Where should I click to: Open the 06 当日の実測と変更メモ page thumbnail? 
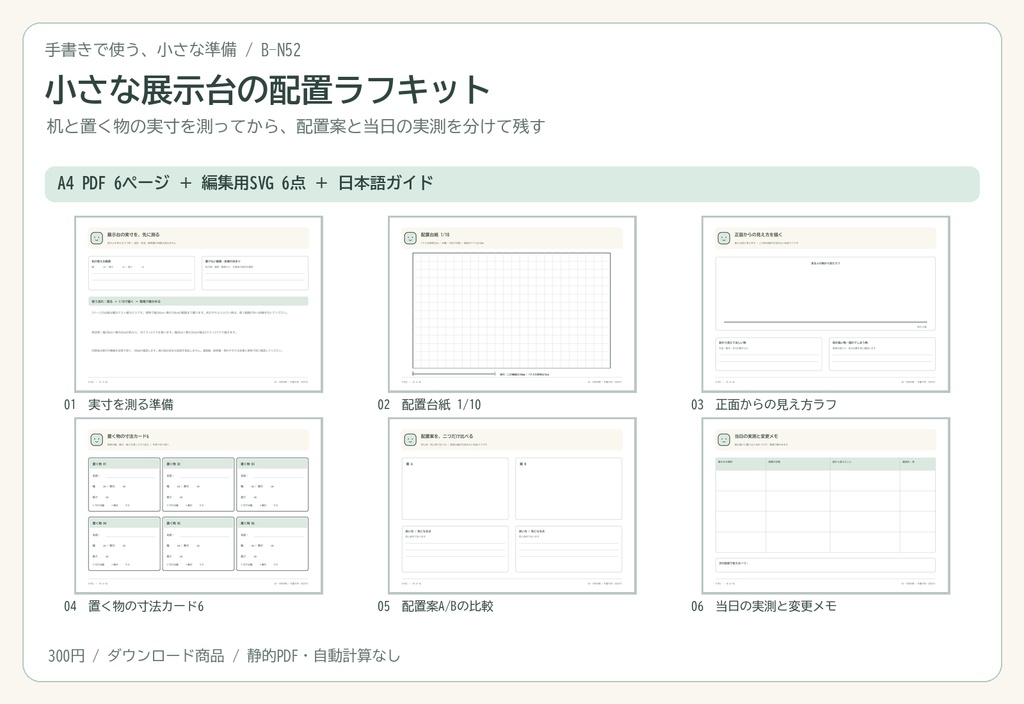tap(825, 506)
